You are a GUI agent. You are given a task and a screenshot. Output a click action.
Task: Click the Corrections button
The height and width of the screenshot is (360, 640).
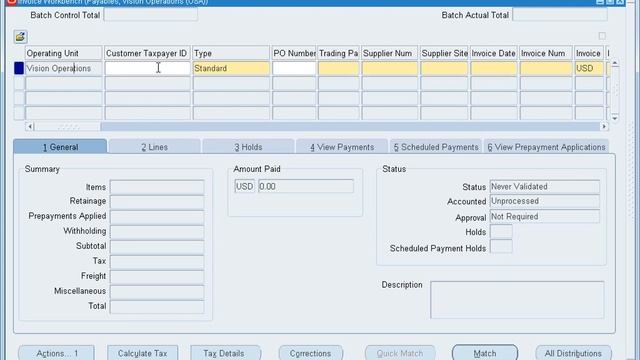click(310, 353)
